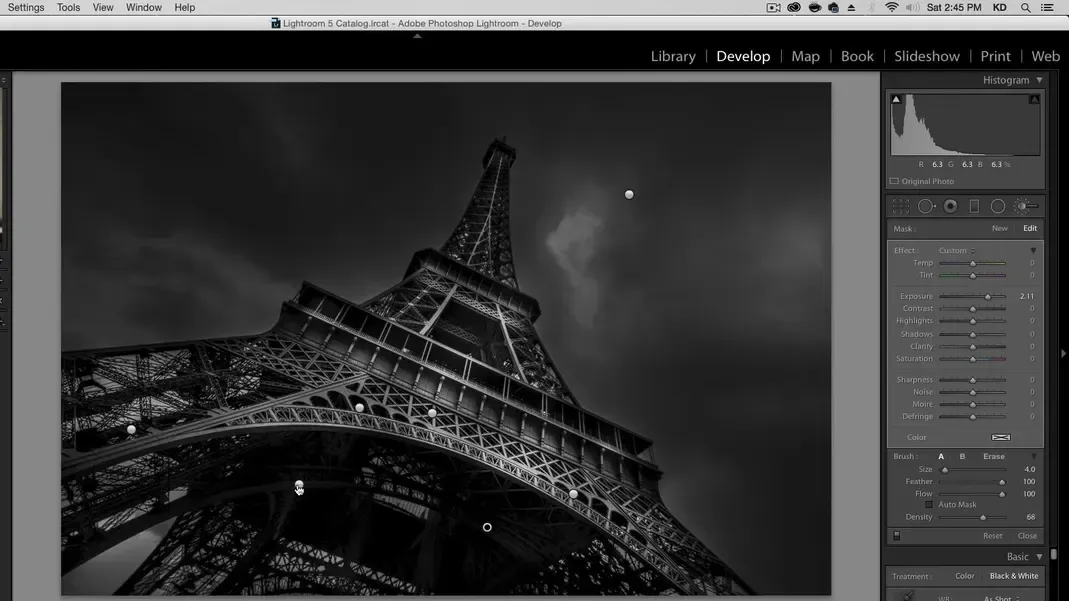The image size is (1069, 601).
Task: Open the Window menu
Action: 143,7
